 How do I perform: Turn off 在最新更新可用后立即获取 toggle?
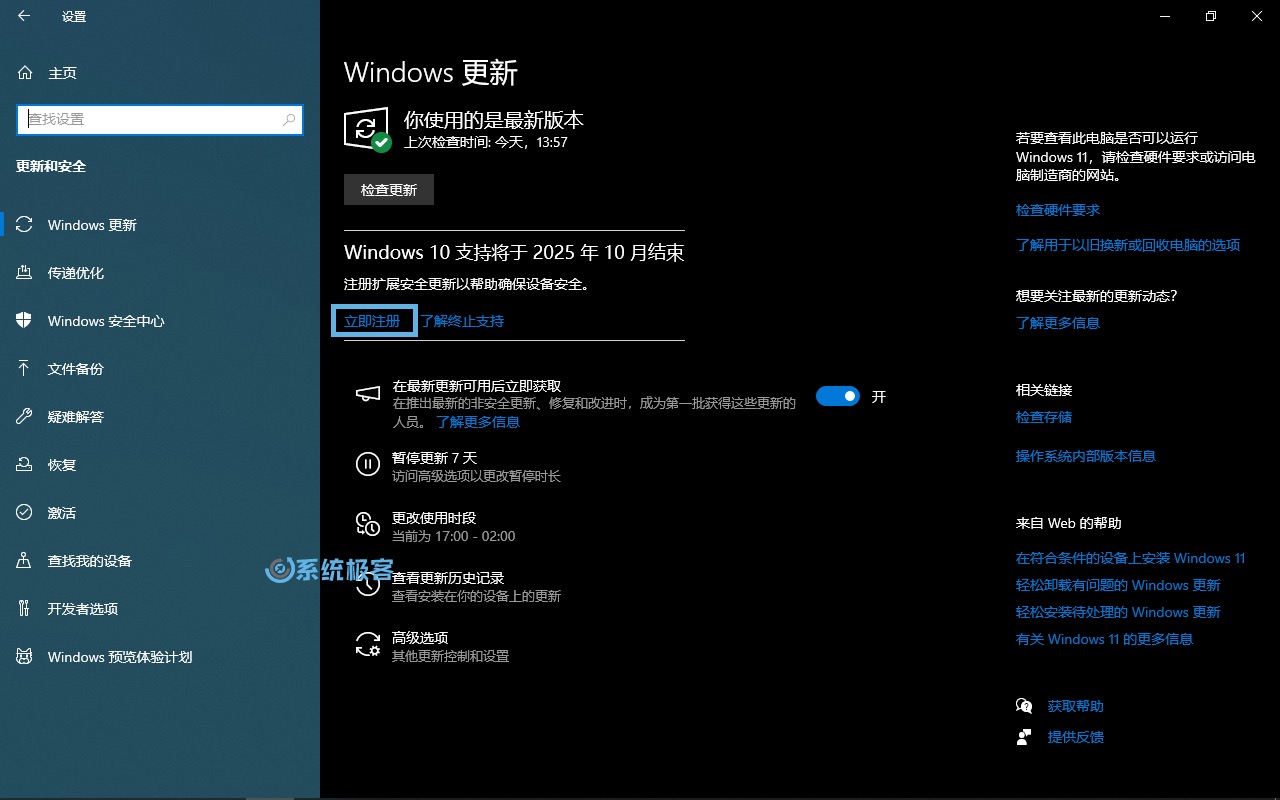pos(838,396)
